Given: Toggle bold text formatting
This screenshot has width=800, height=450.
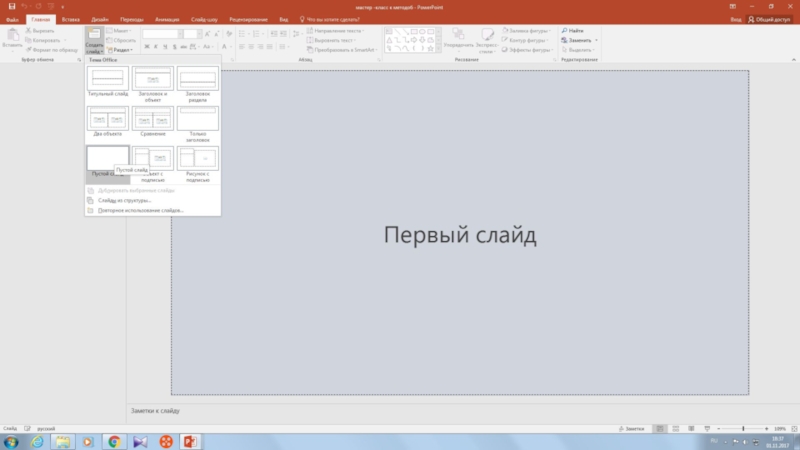Looking at the screenshot, I should coord(147,48).
